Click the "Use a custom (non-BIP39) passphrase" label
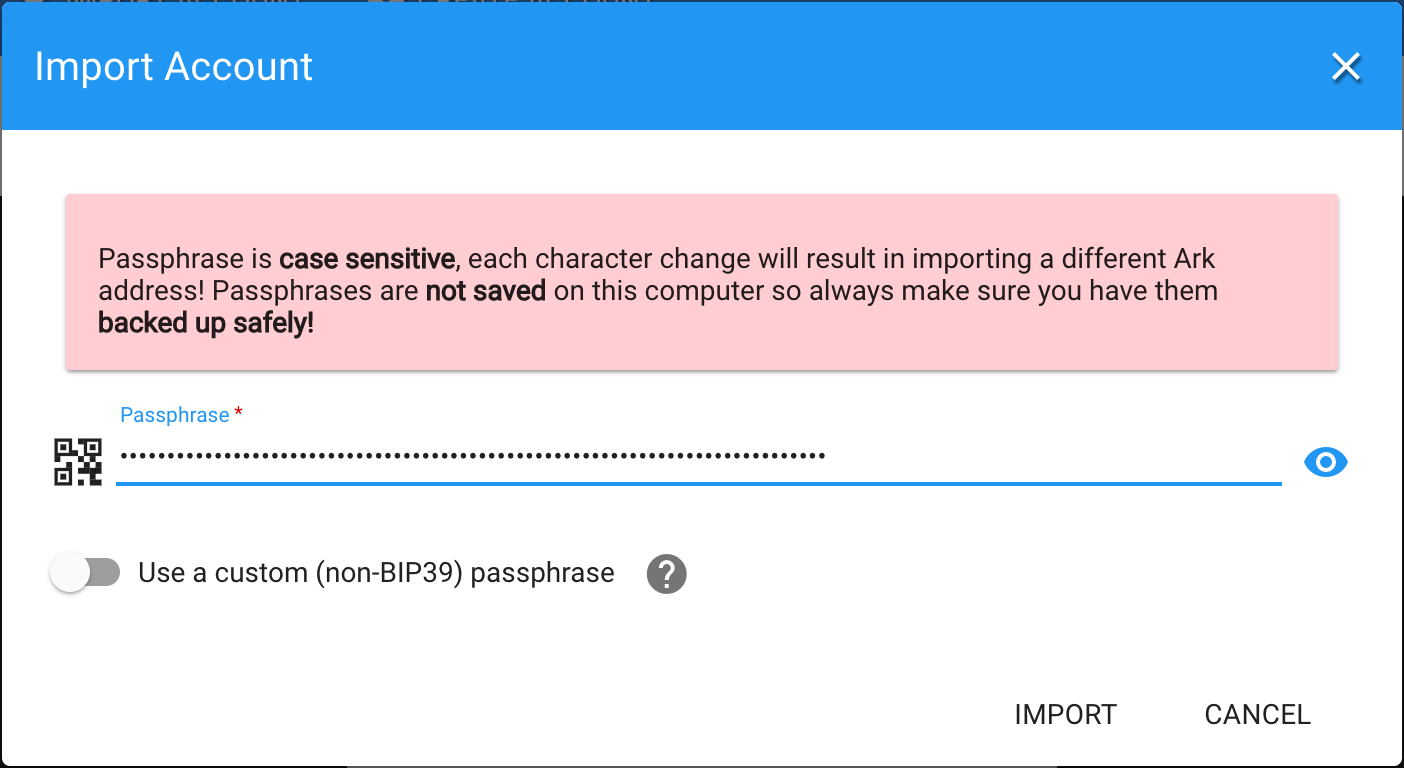The image size is (1404, 768). click(376, 573)
